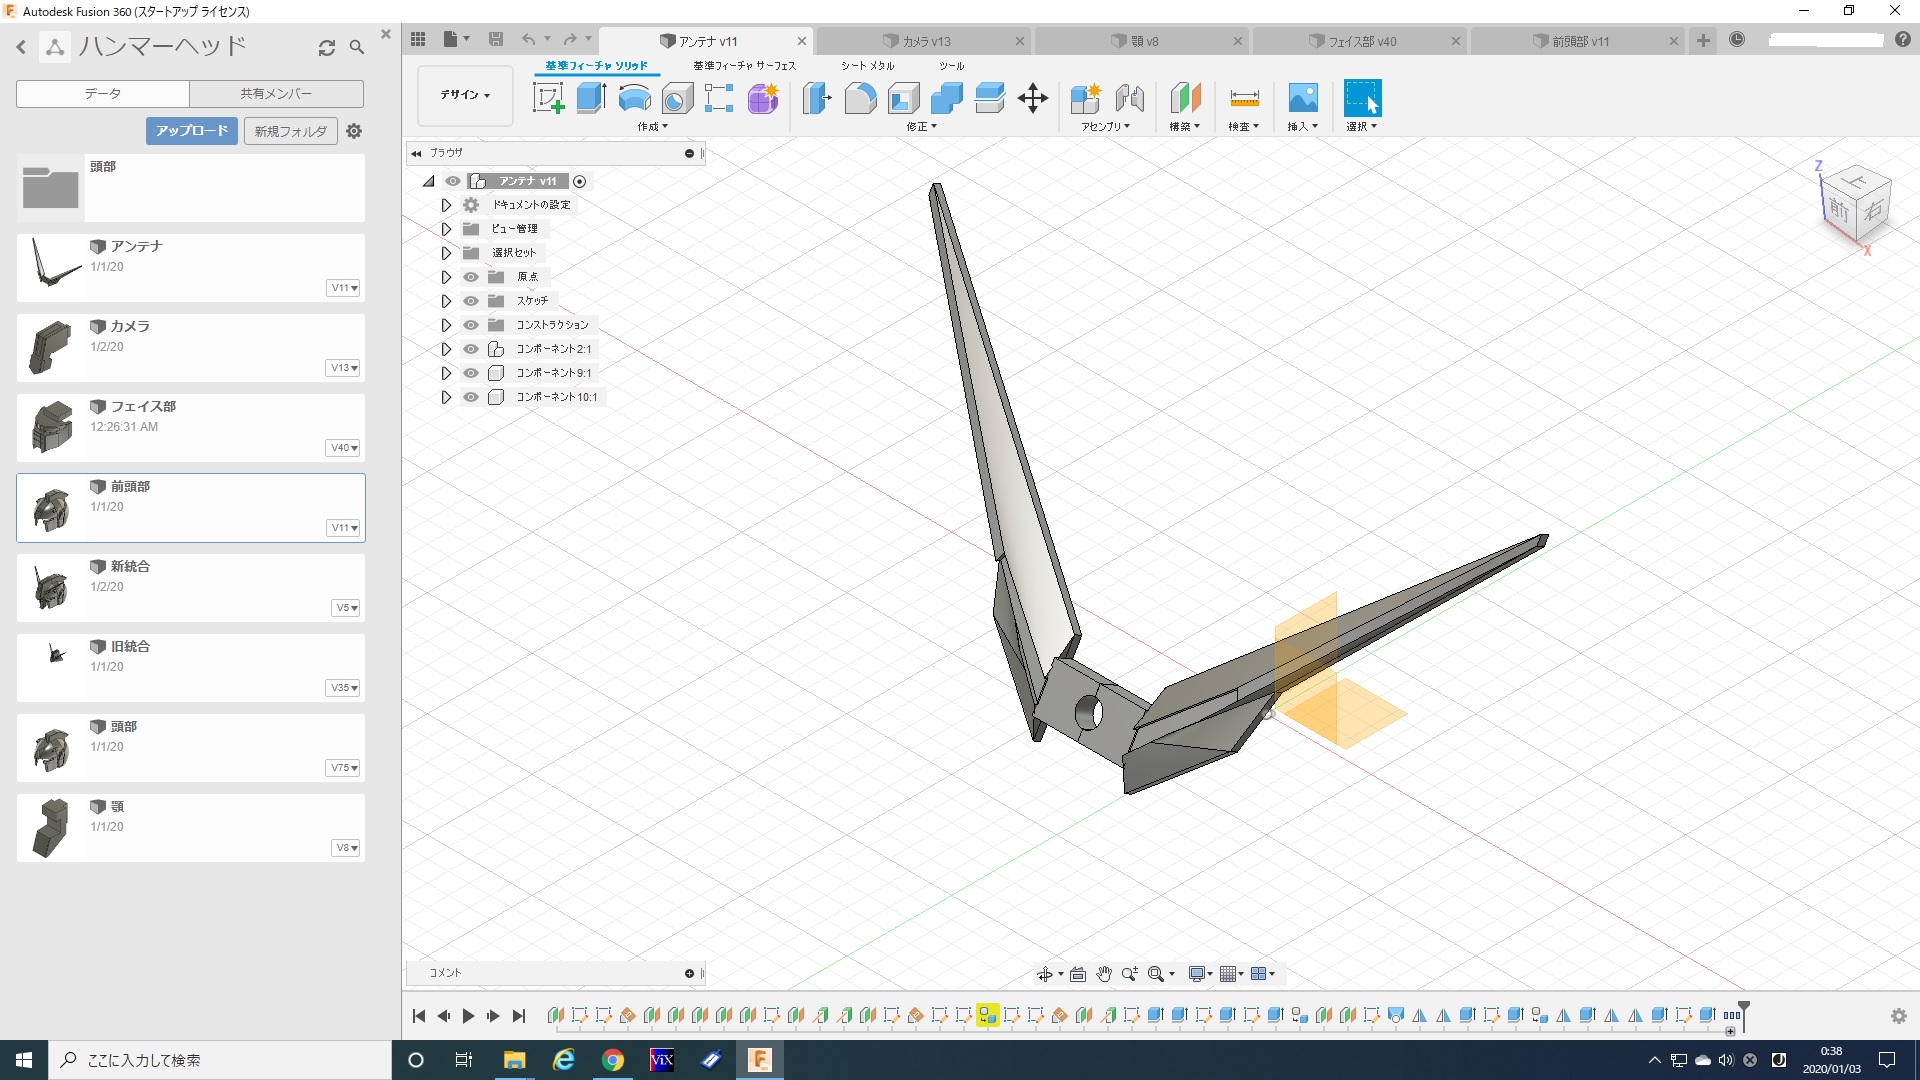Toggle visibility of コンポーネント10:1

471,397
